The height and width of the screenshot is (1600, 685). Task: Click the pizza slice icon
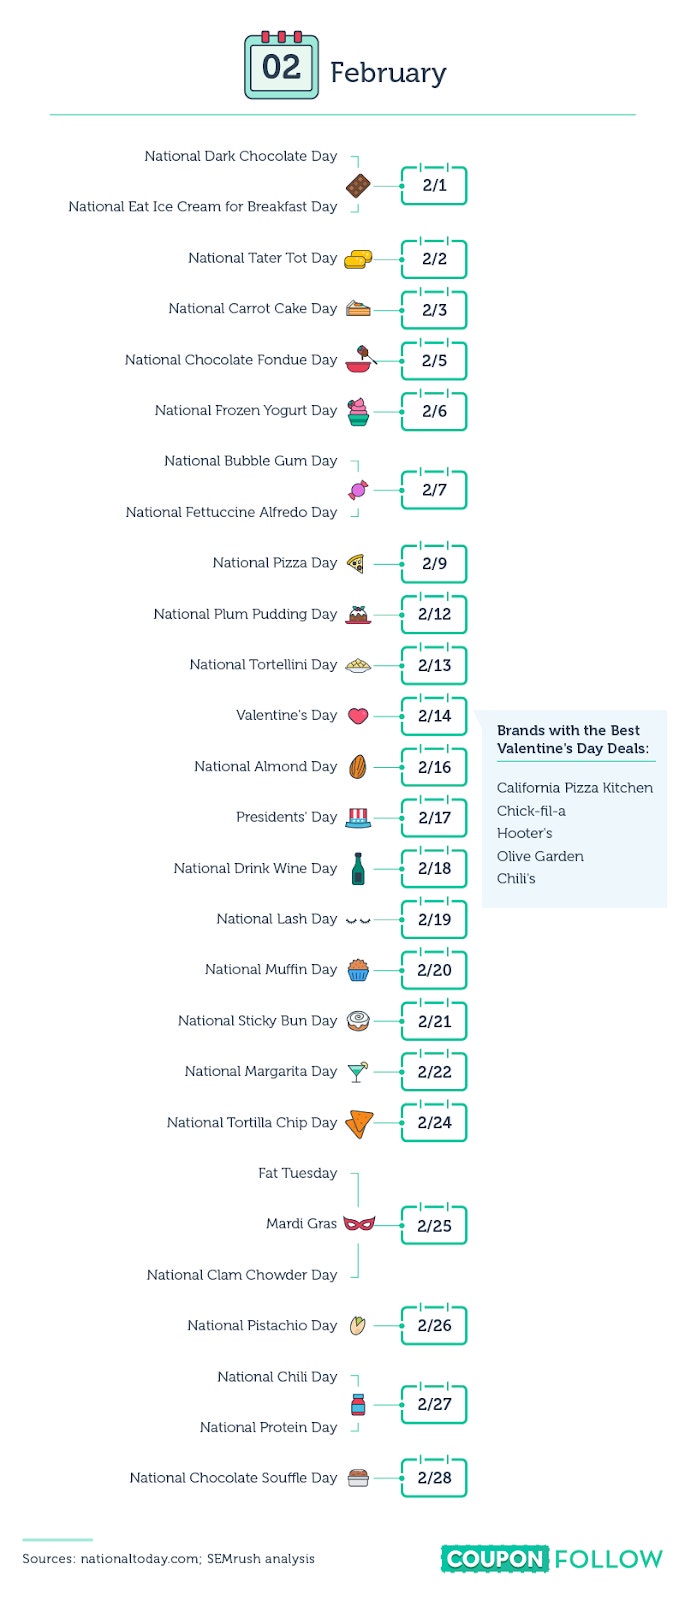tap(356, 563)
